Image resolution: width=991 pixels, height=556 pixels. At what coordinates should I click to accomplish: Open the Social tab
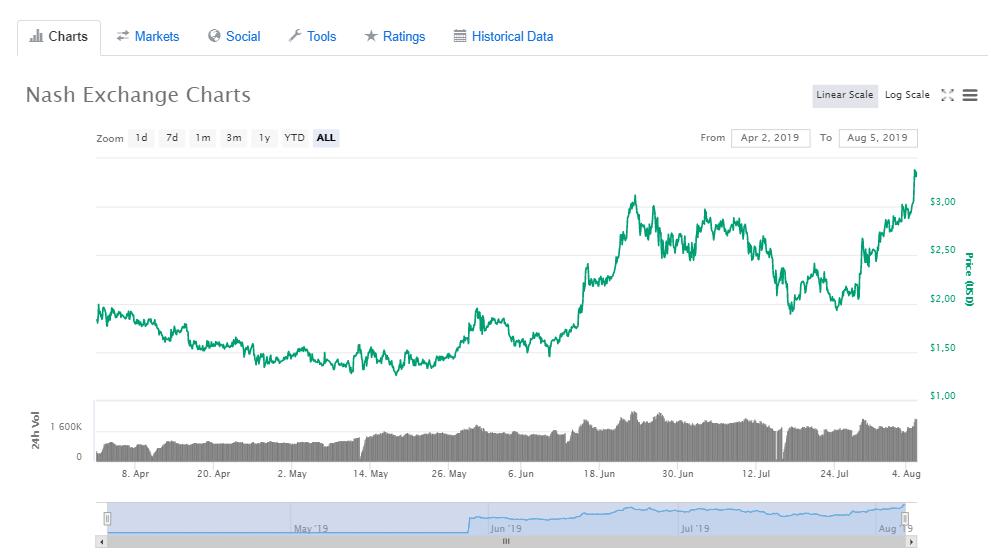pos(234,37)
